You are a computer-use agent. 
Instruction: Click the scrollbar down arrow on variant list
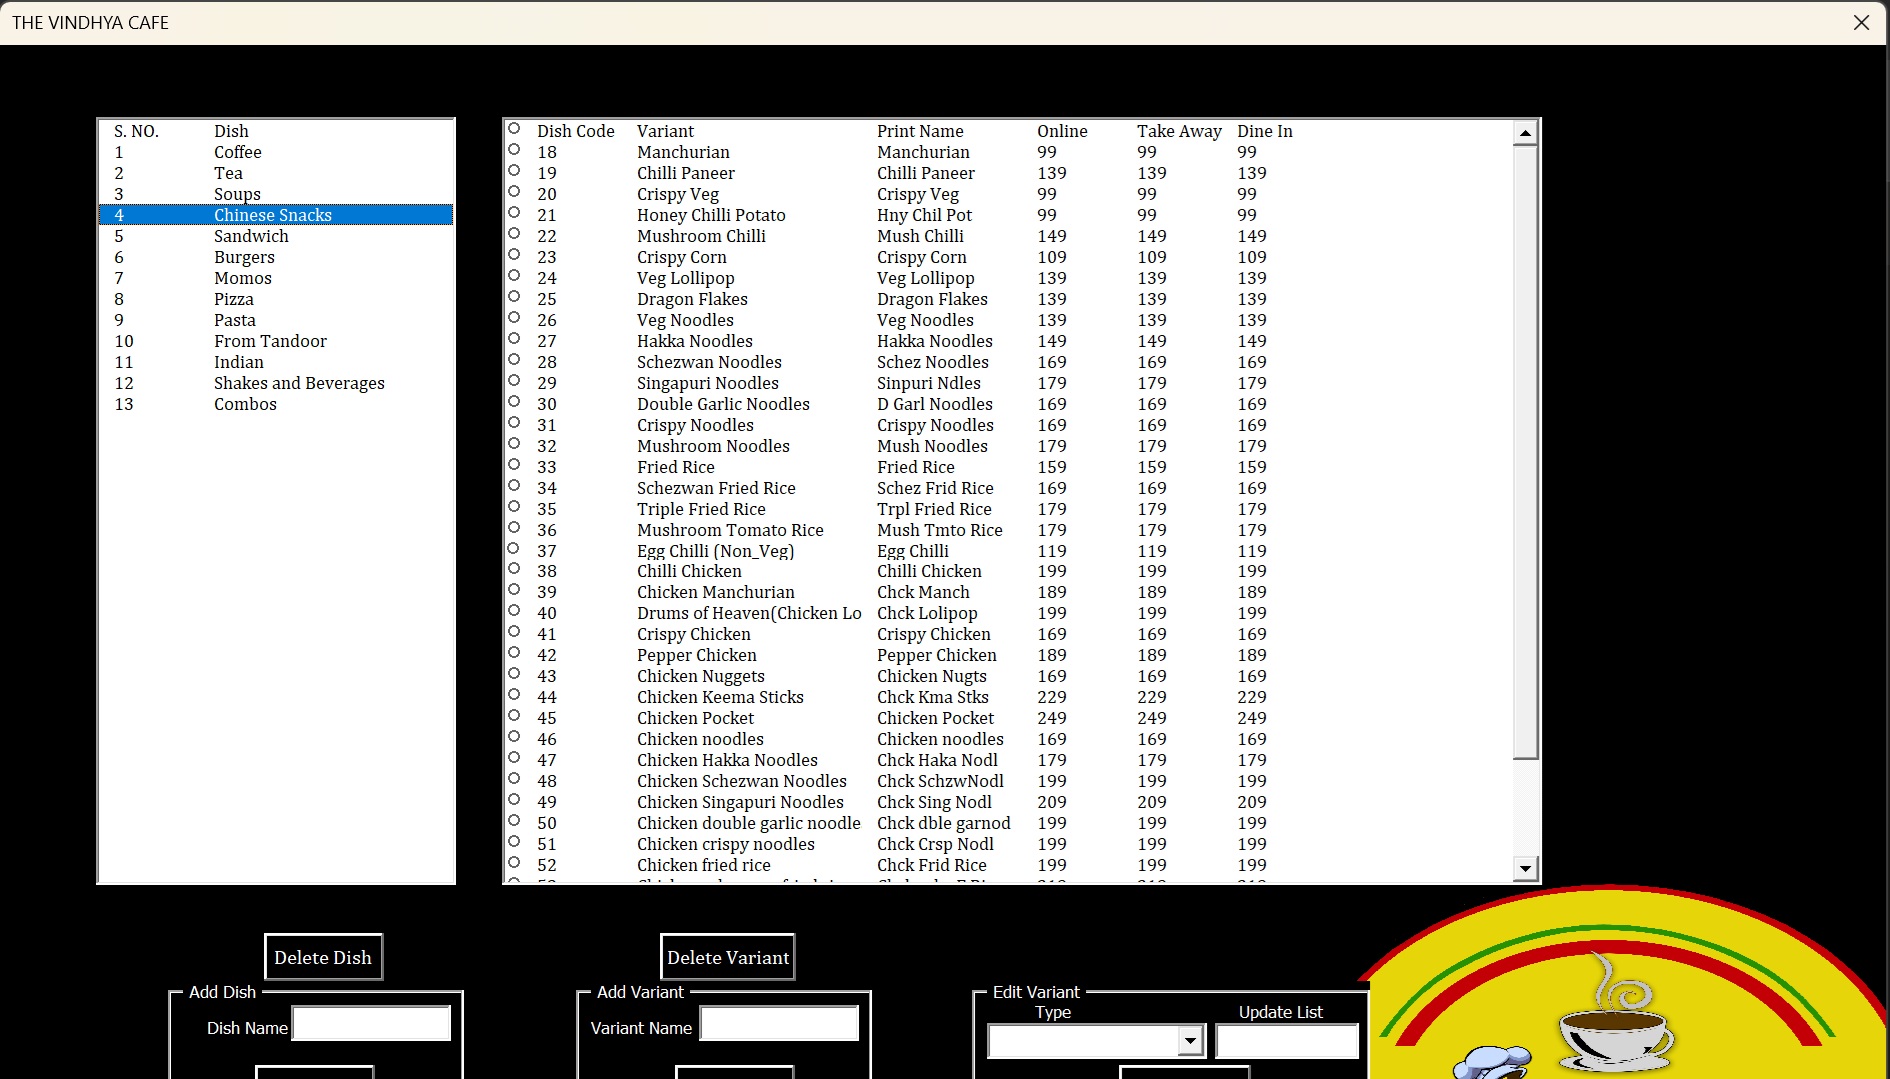1524,868
